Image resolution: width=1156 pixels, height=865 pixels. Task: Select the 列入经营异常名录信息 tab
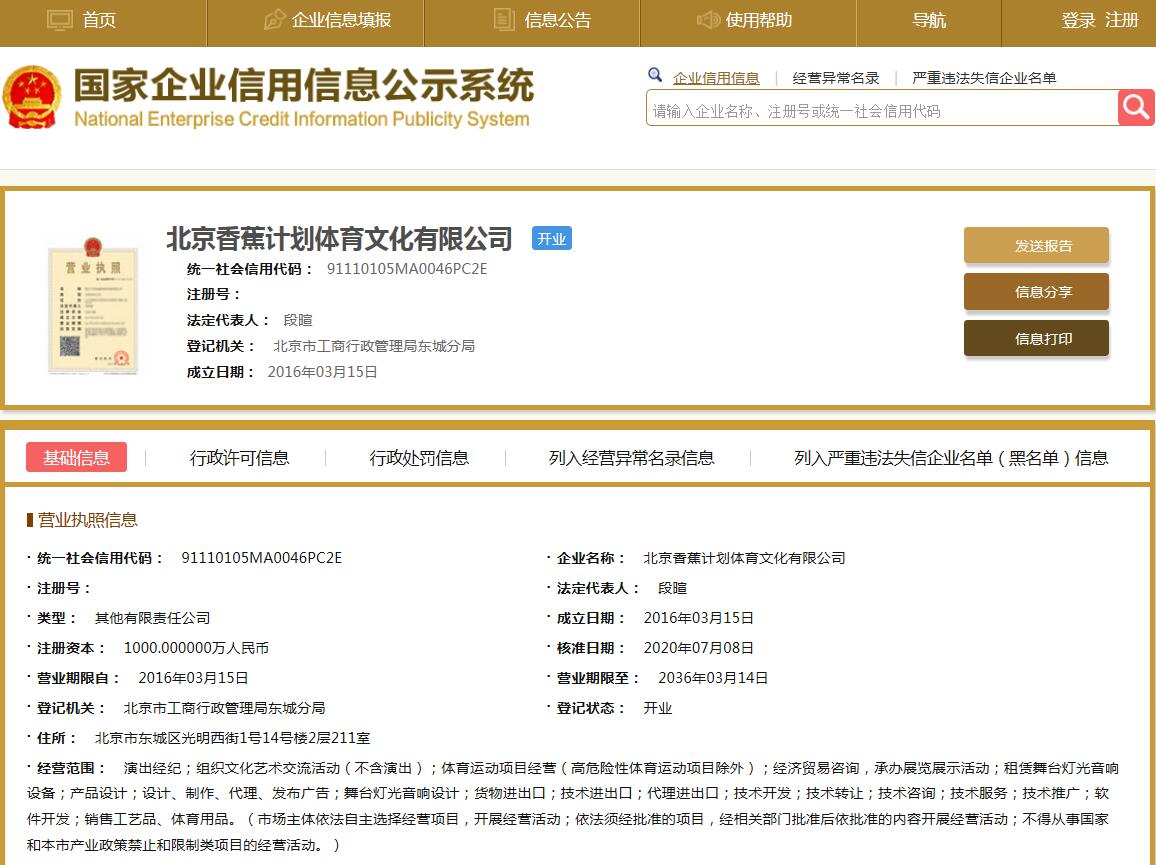631,458
